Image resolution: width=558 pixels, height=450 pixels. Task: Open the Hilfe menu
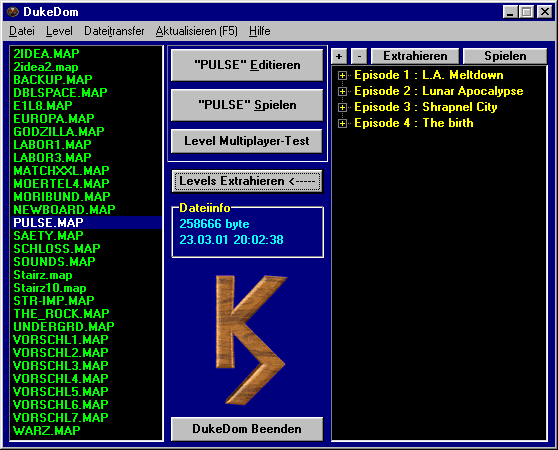pyautogui.click(x=259, y=31)
